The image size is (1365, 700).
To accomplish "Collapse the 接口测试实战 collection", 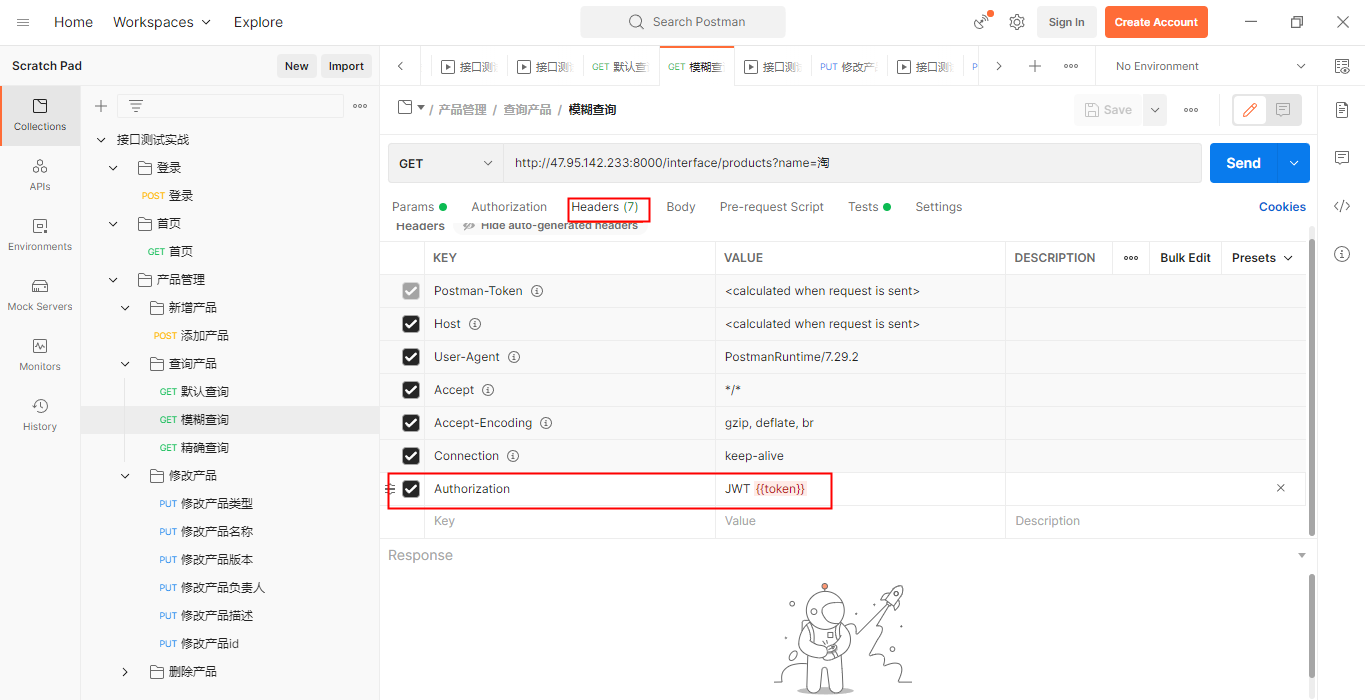I will pos(101,140).
